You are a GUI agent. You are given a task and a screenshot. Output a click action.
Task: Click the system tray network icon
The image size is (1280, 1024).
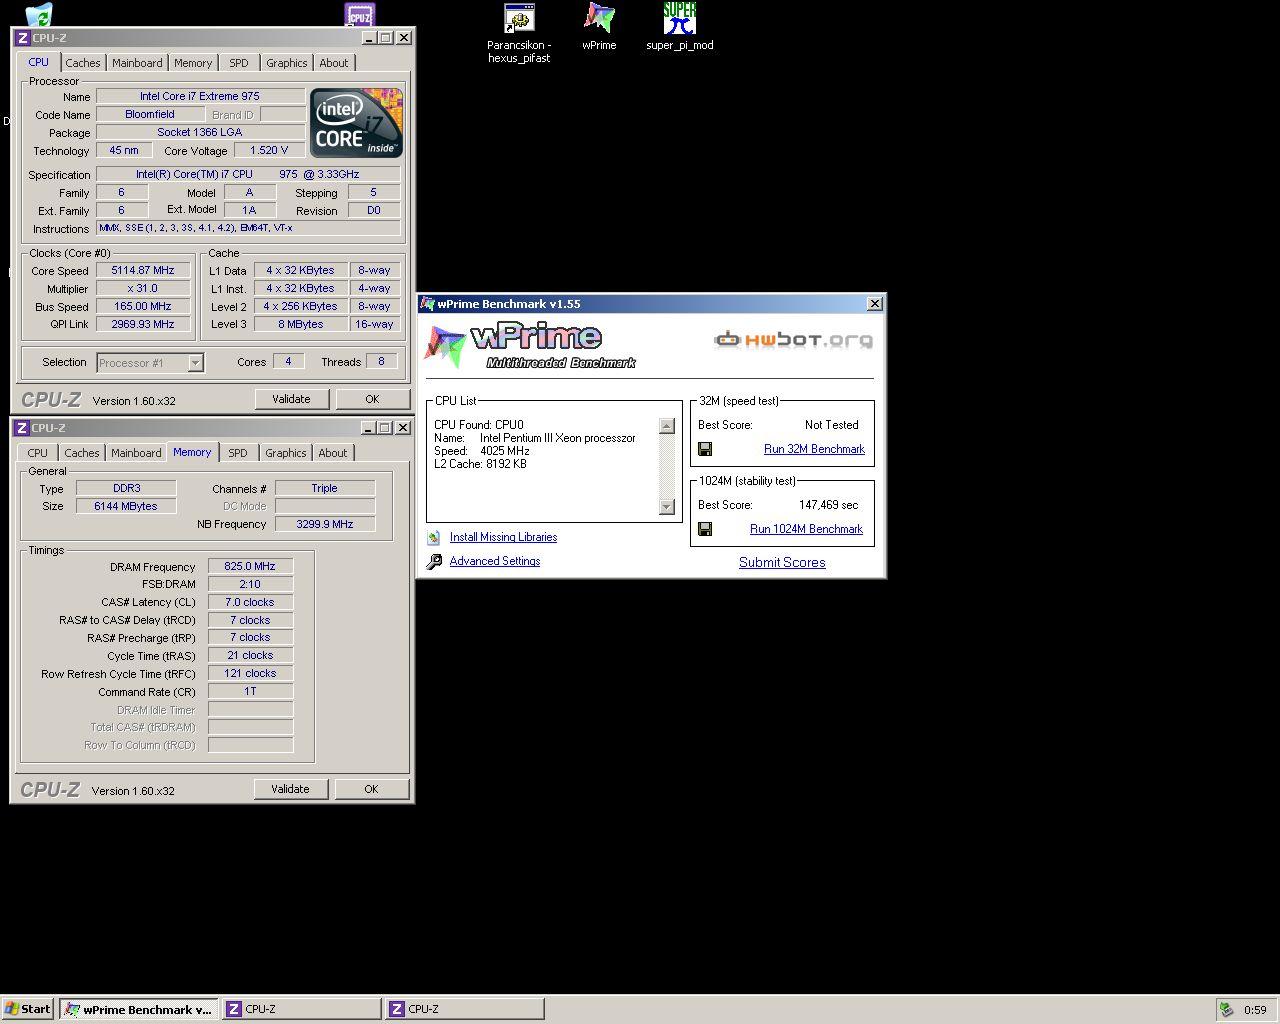pos(1226,1009)
